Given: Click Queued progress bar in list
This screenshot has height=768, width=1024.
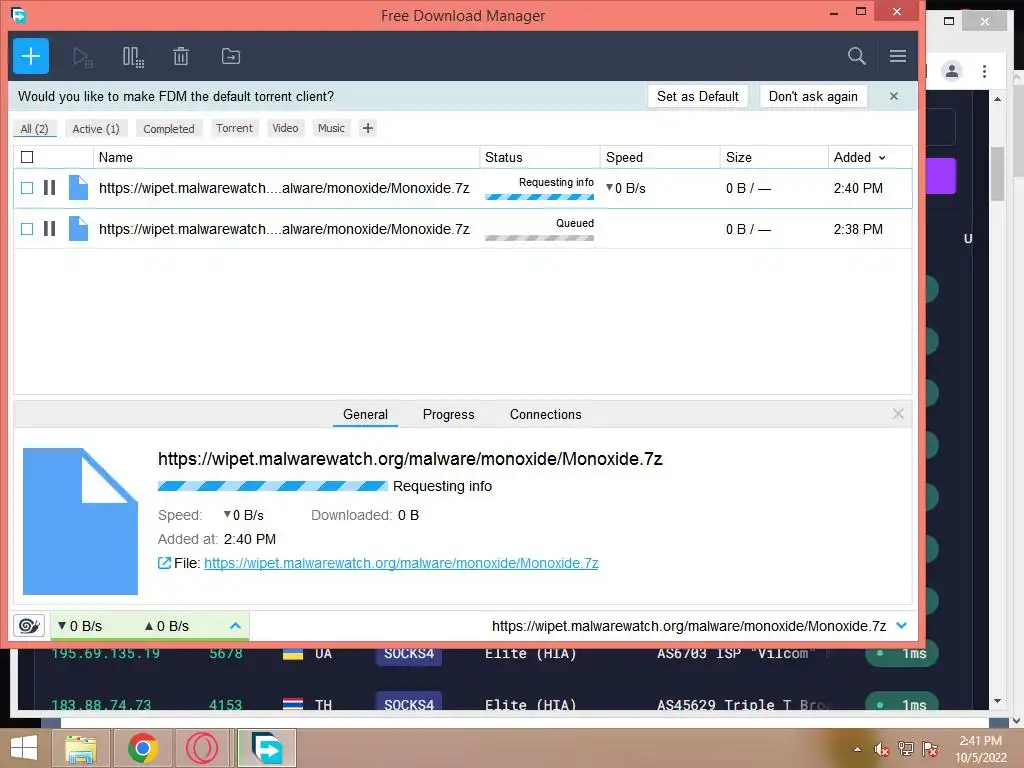Looking at the screenshot, I should [x=539, y=238].
